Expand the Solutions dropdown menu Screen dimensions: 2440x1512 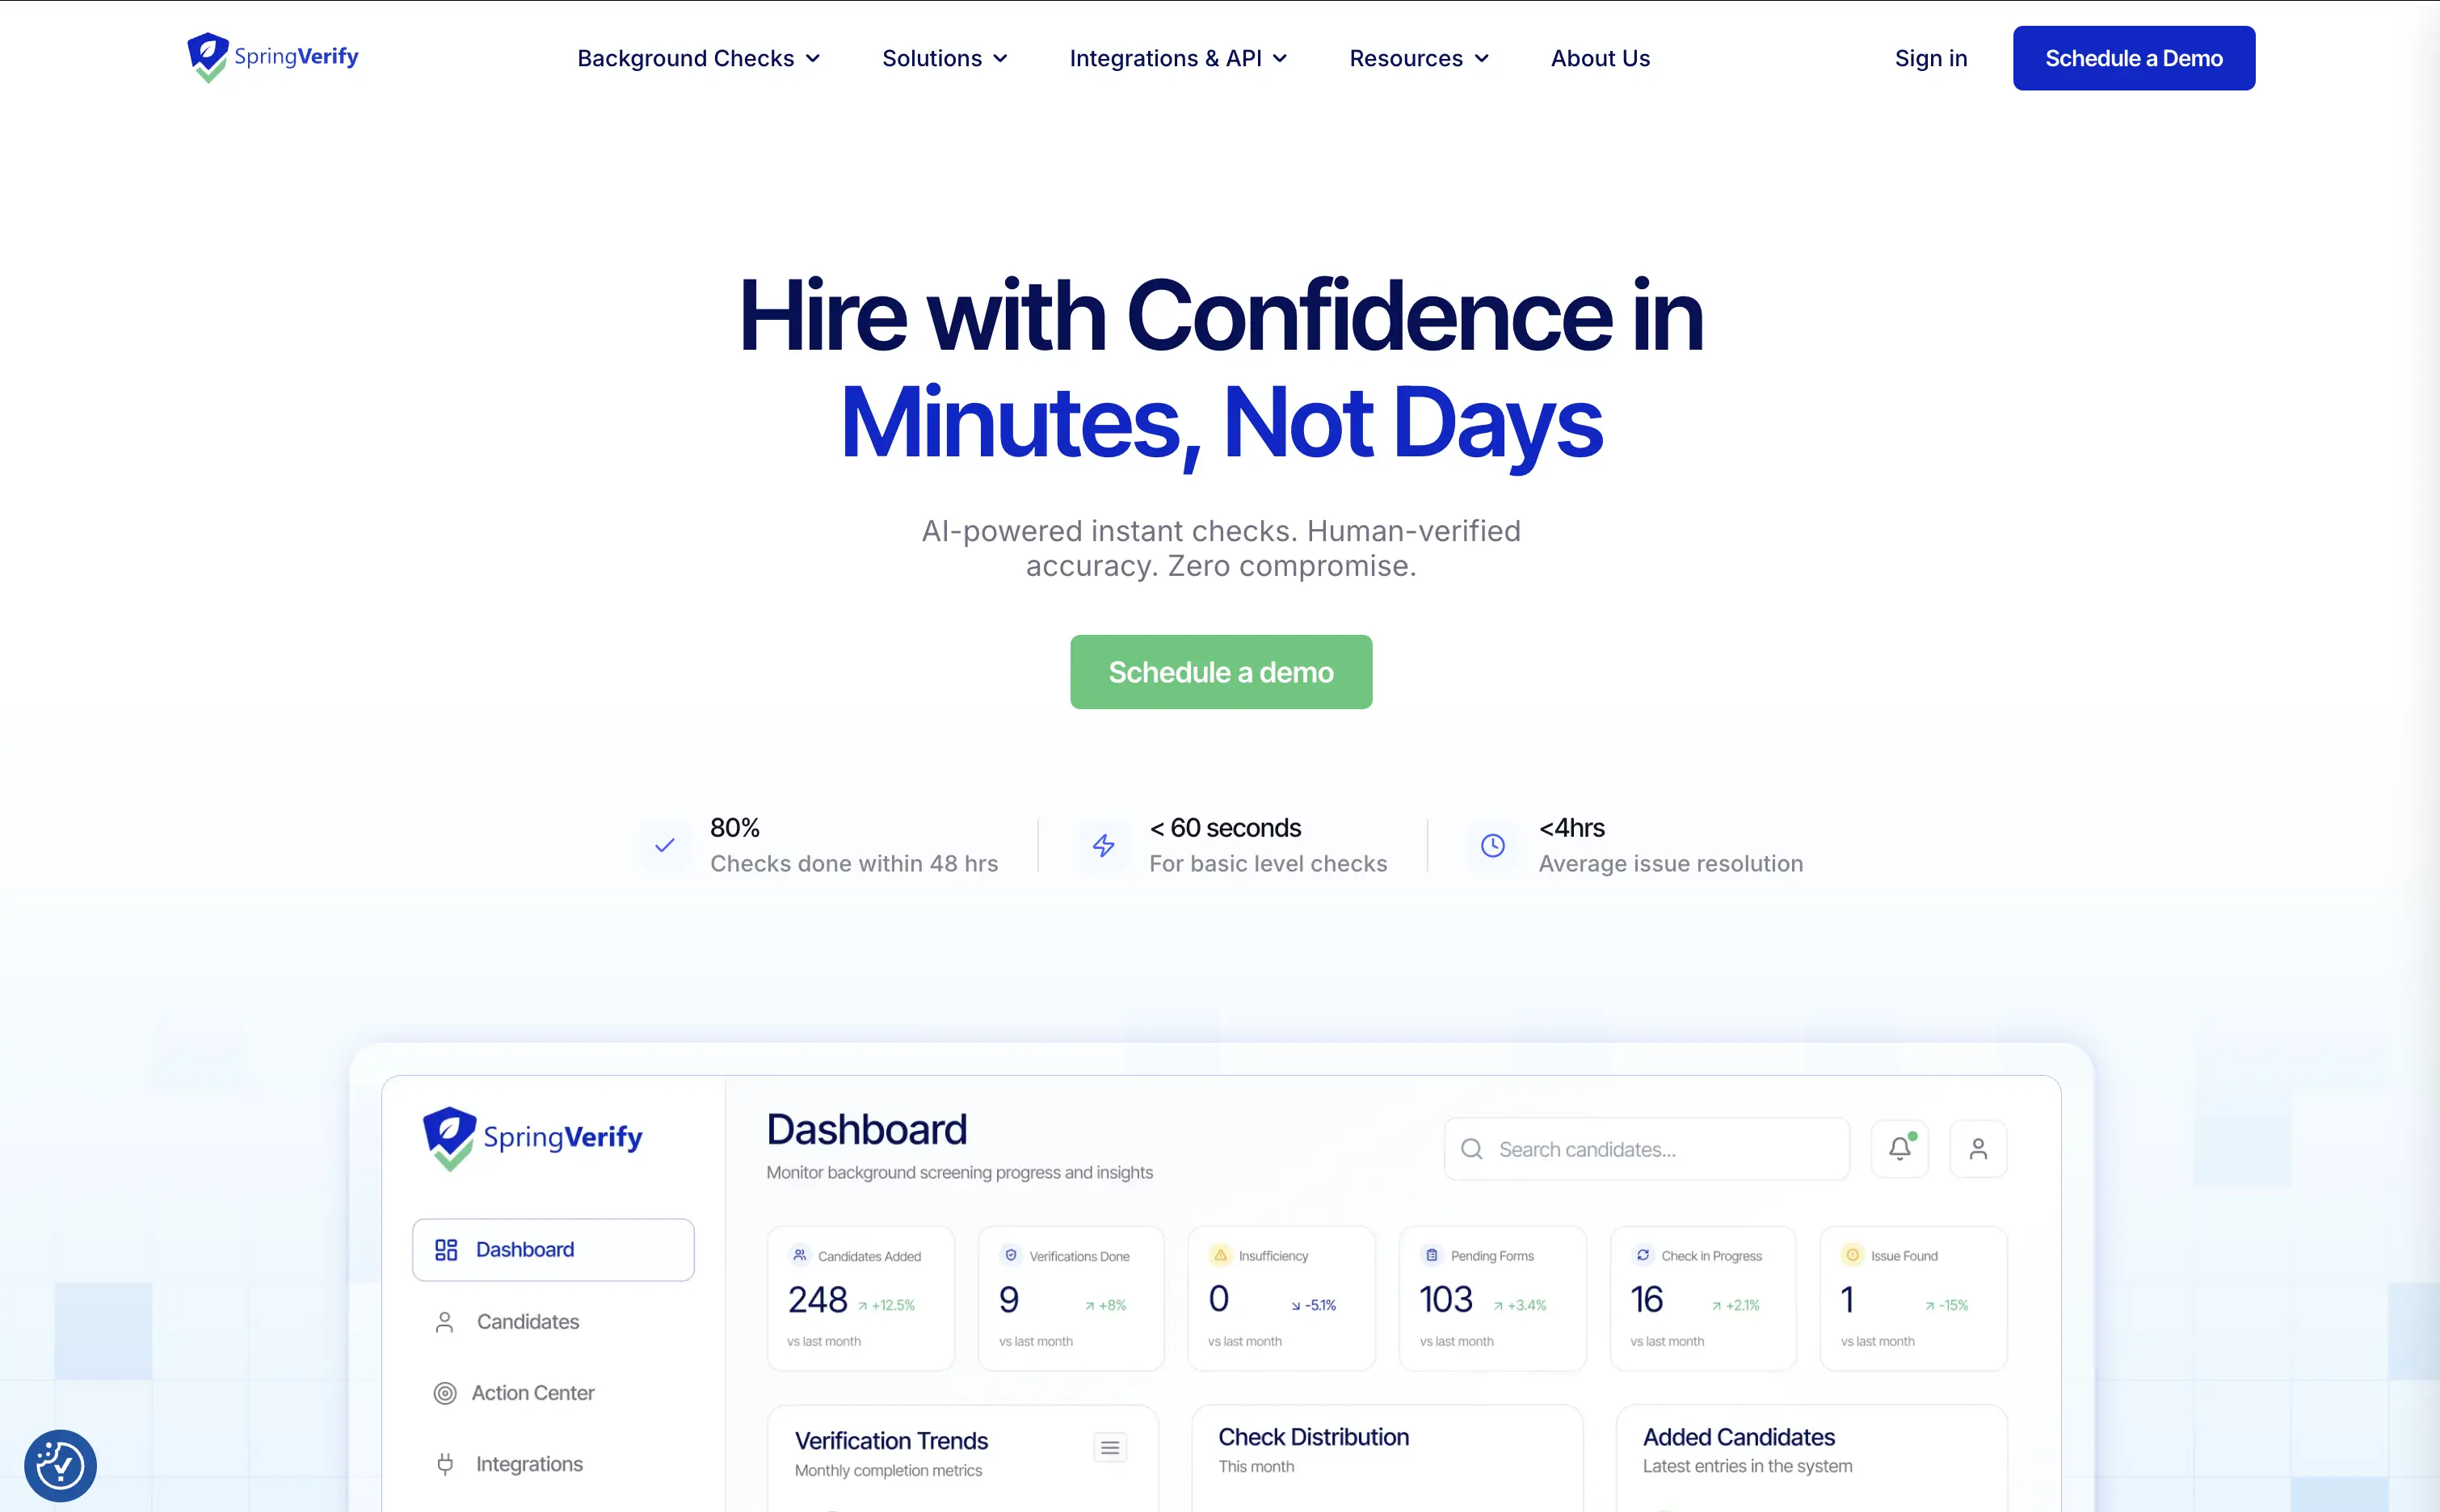(944, 58)
